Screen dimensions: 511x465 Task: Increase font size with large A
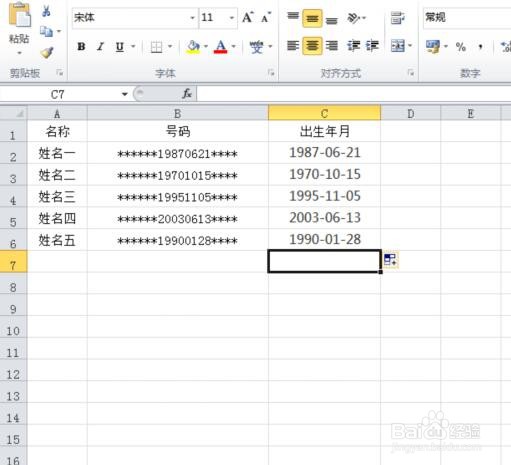248,17
